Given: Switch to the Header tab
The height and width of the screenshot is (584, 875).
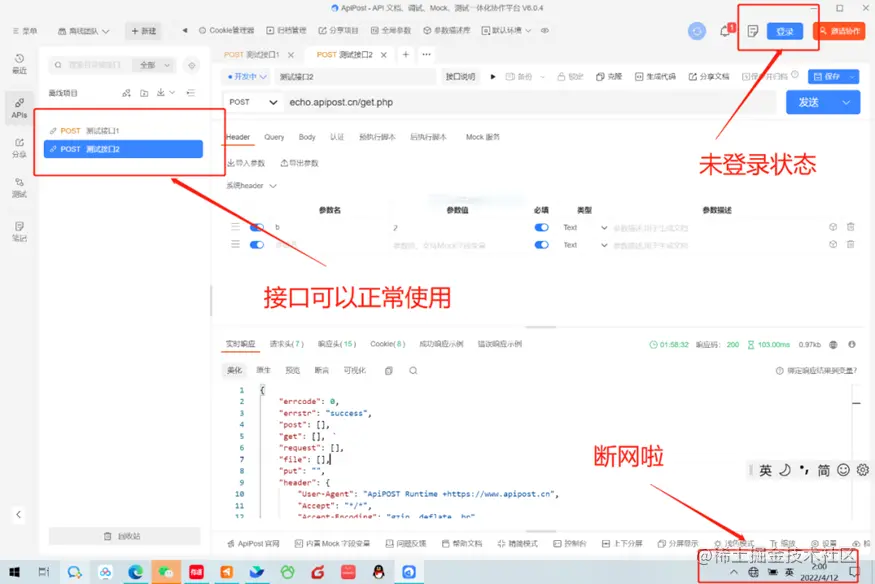Looking at the screenshot, I should click(x=238, y=137).
